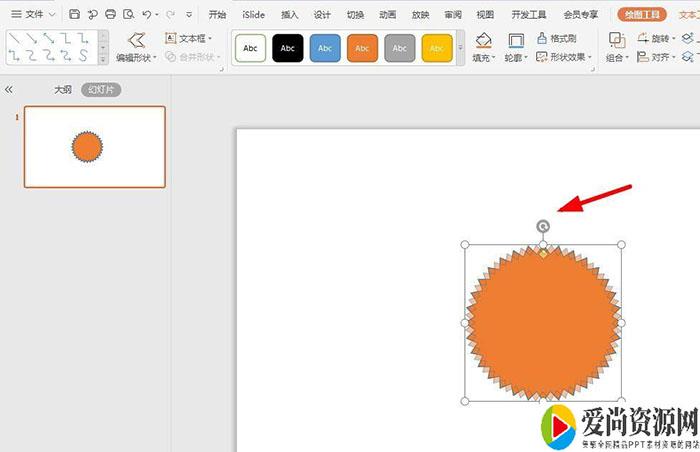Switch to Outline (大纲) view
This screenshot has height=452, width=700.
(63, 90)
